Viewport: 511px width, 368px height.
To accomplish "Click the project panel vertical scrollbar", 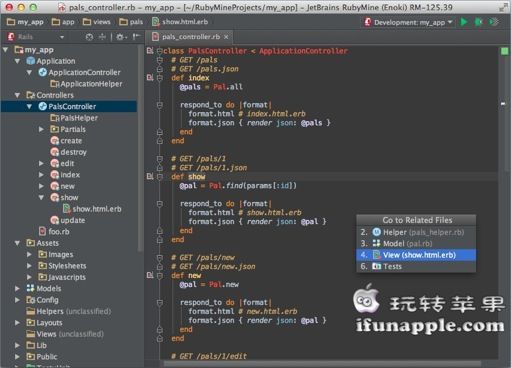I will click(x=140, y=148).
